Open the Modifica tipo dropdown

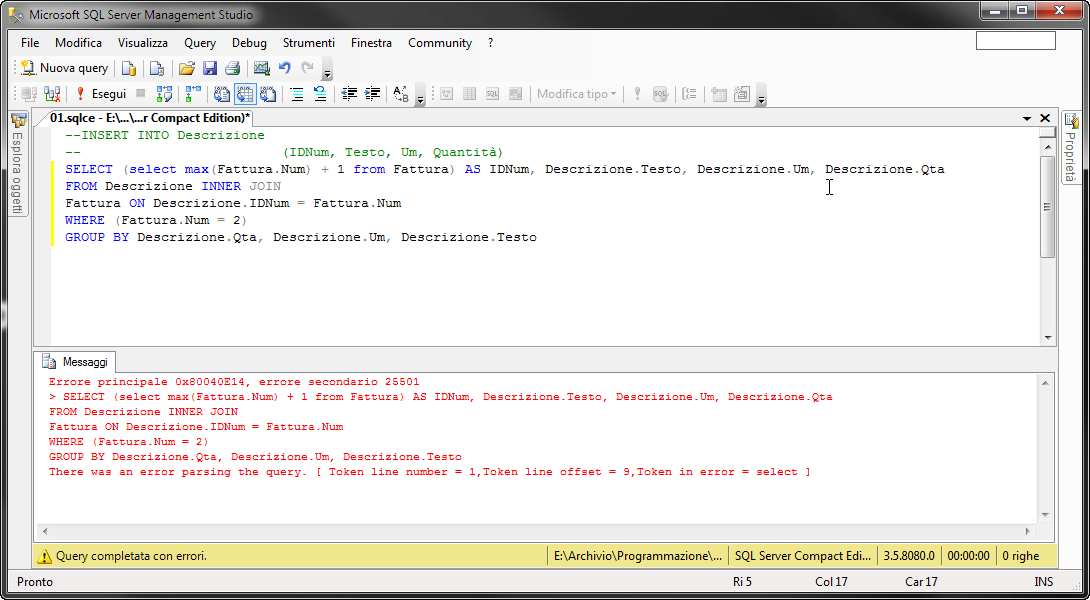(x=576, y=94)
